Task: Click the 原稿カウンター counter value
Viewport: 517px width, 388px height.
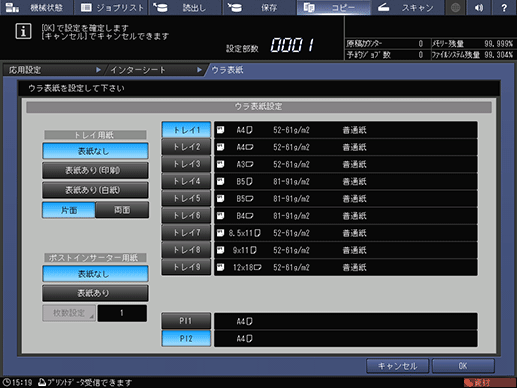Action: [x=421, y=44]
